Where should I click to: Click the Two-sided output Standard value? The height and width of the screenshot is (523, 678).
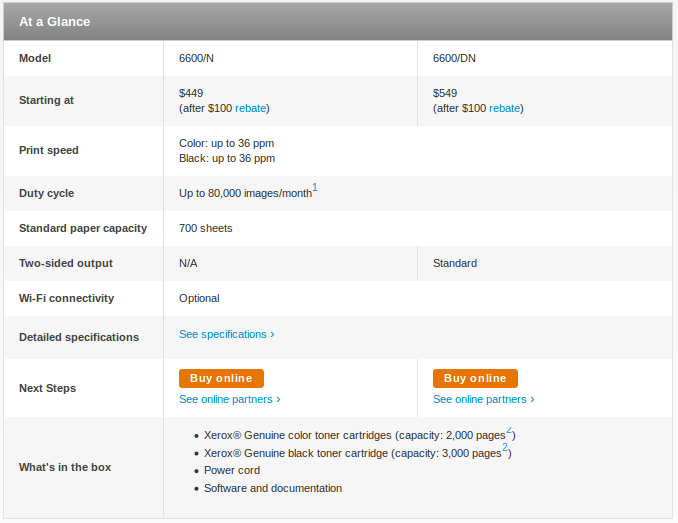[x=455, y=263]
